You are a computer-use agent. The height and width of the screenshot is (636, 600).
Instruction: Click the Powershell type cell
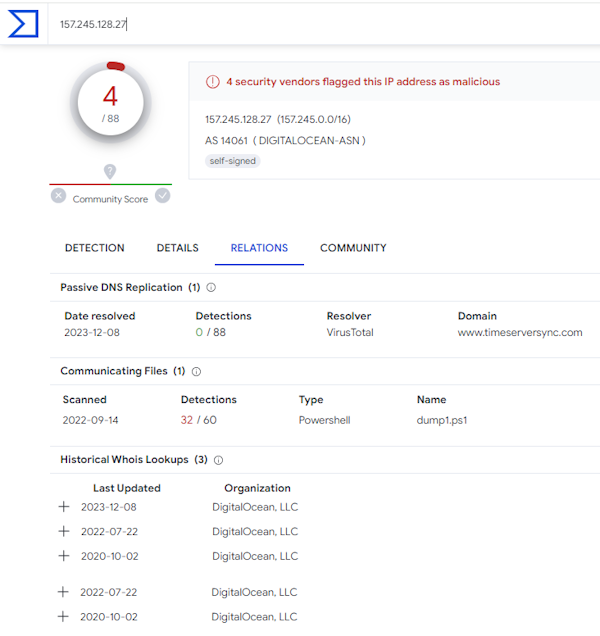pyautogui.click(x=325, y=420)
